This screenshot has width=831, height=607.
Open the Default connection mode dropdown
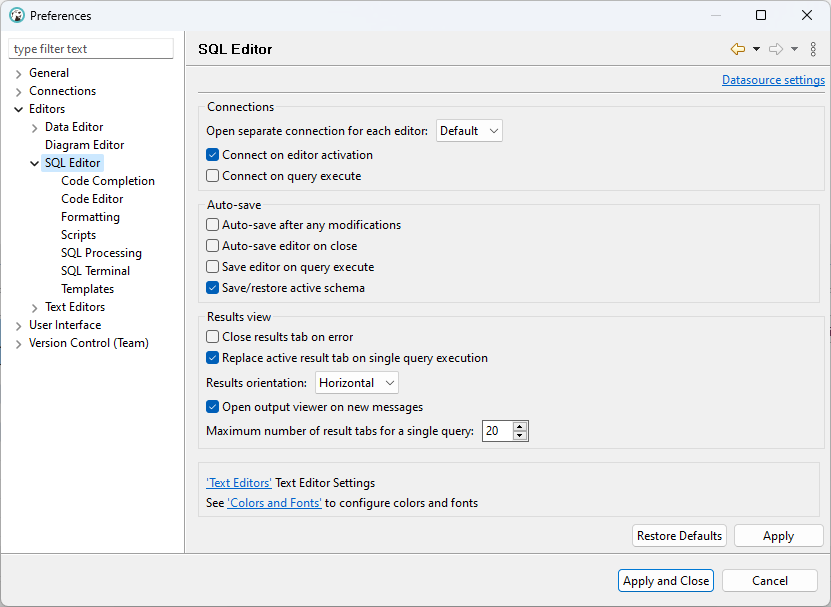[x=469, y=130]
